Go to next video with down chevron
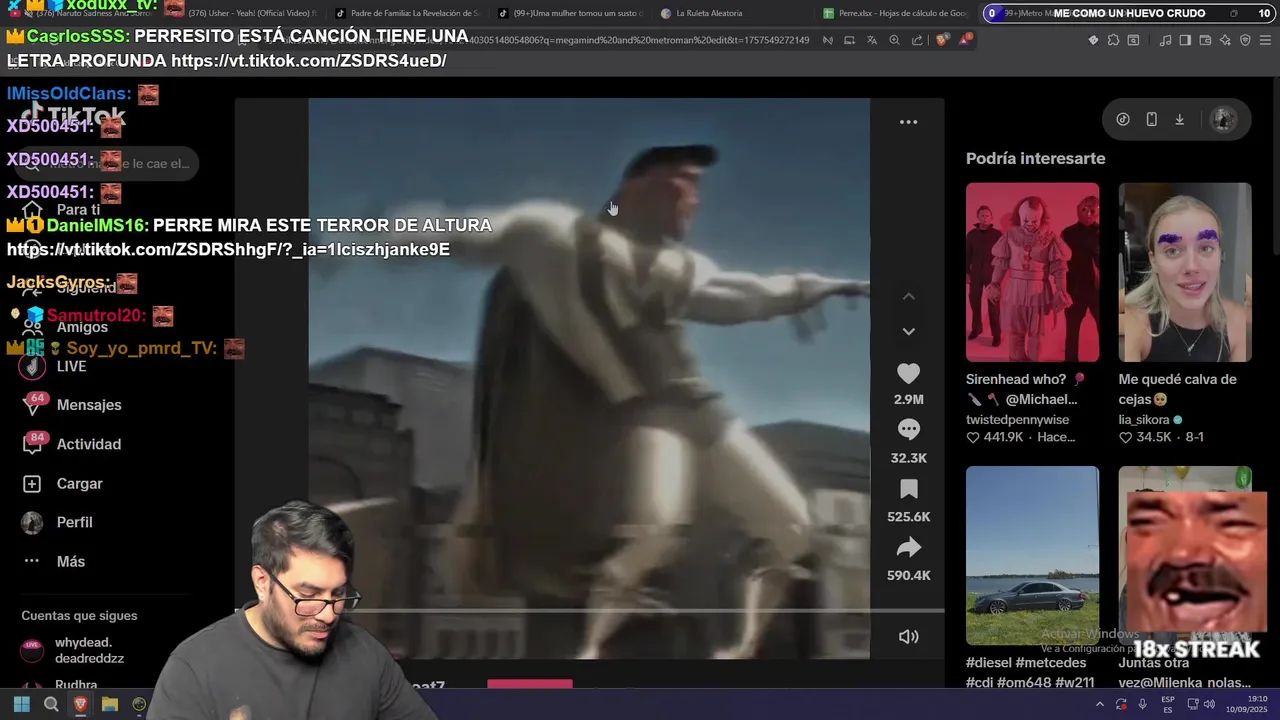This screenshot has height=720, width=1280. point(908,331)
